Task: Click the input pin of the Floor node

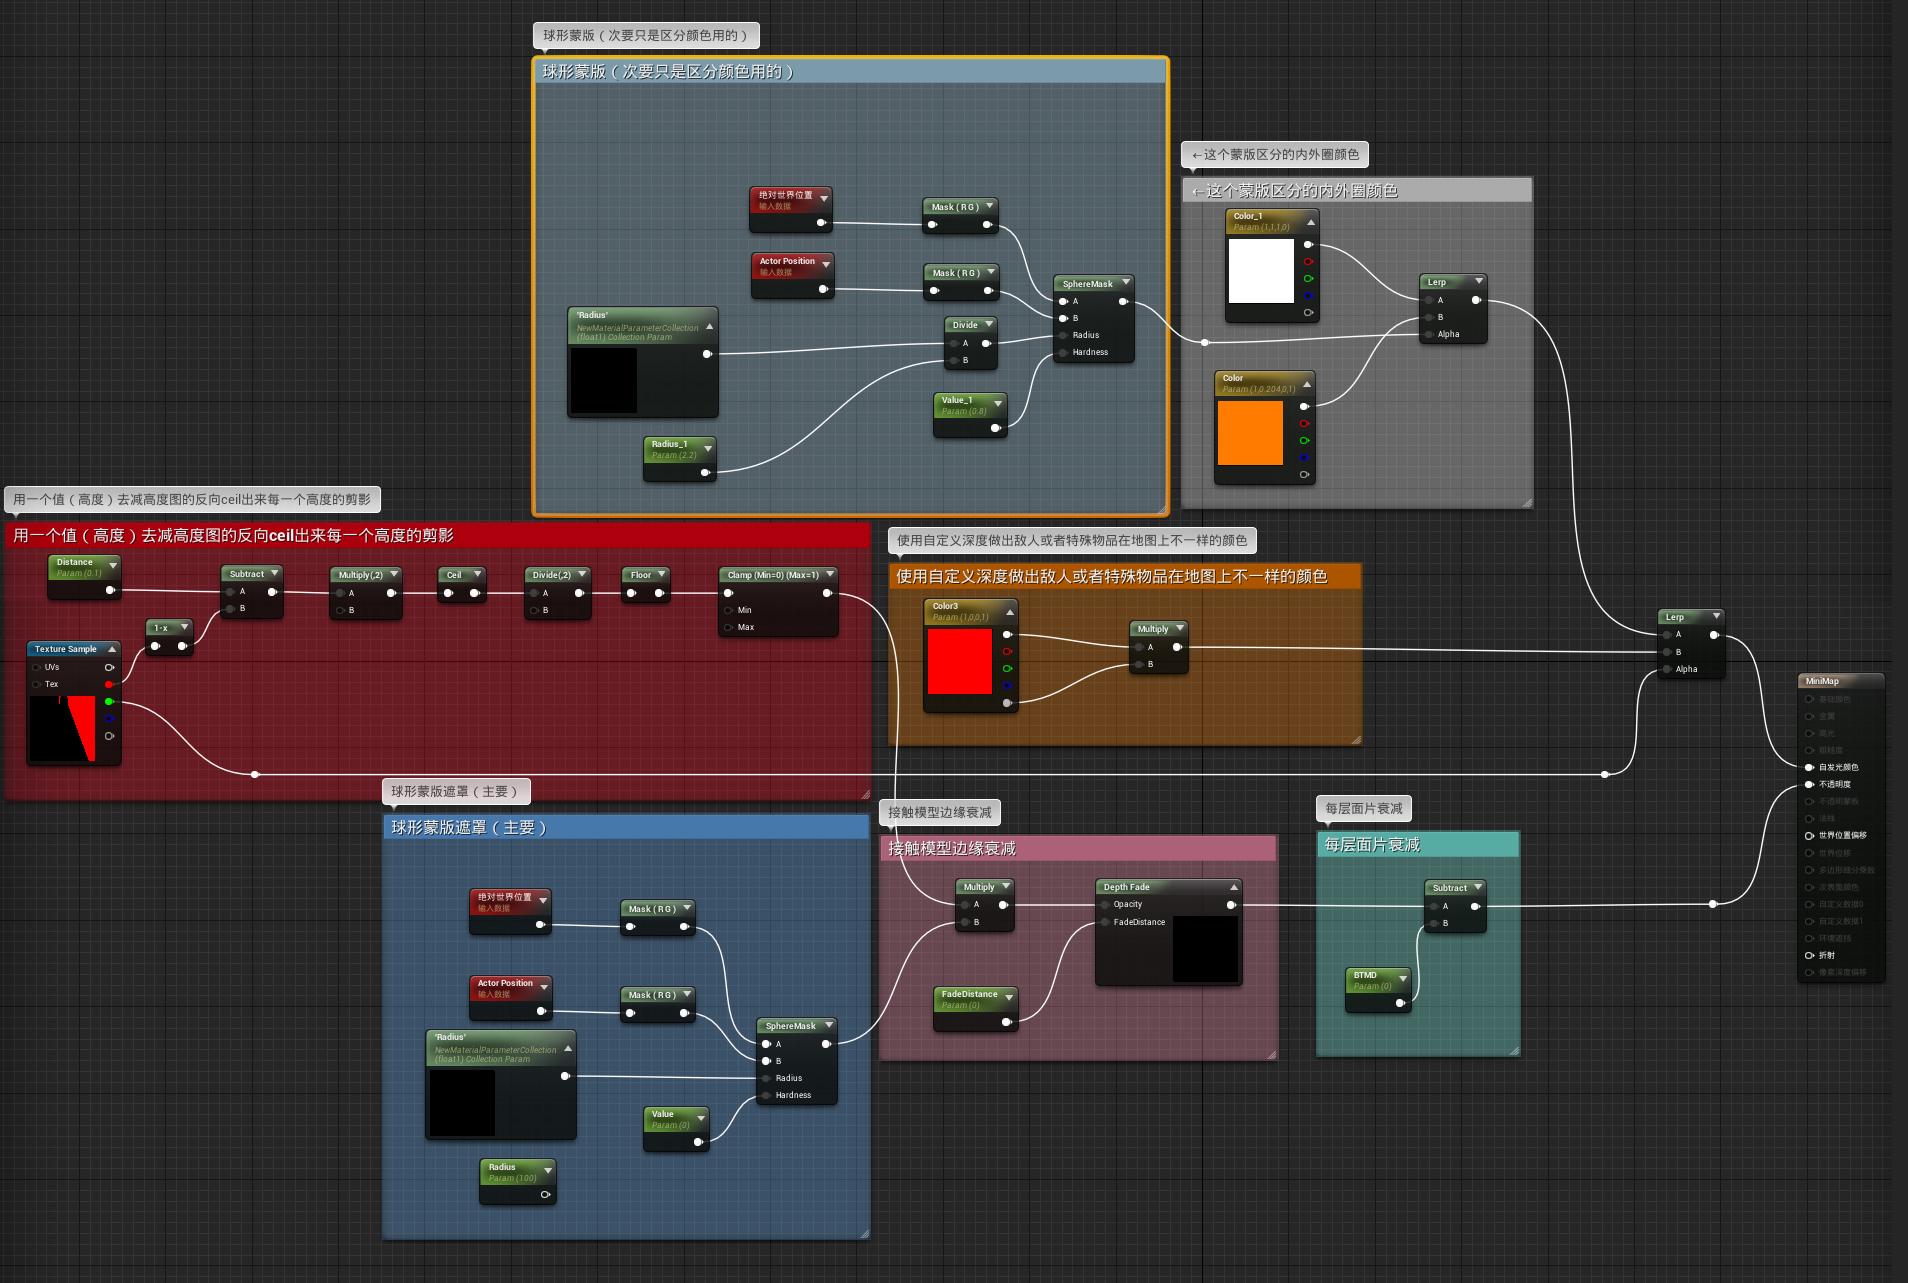Action: tap(631, 593)
